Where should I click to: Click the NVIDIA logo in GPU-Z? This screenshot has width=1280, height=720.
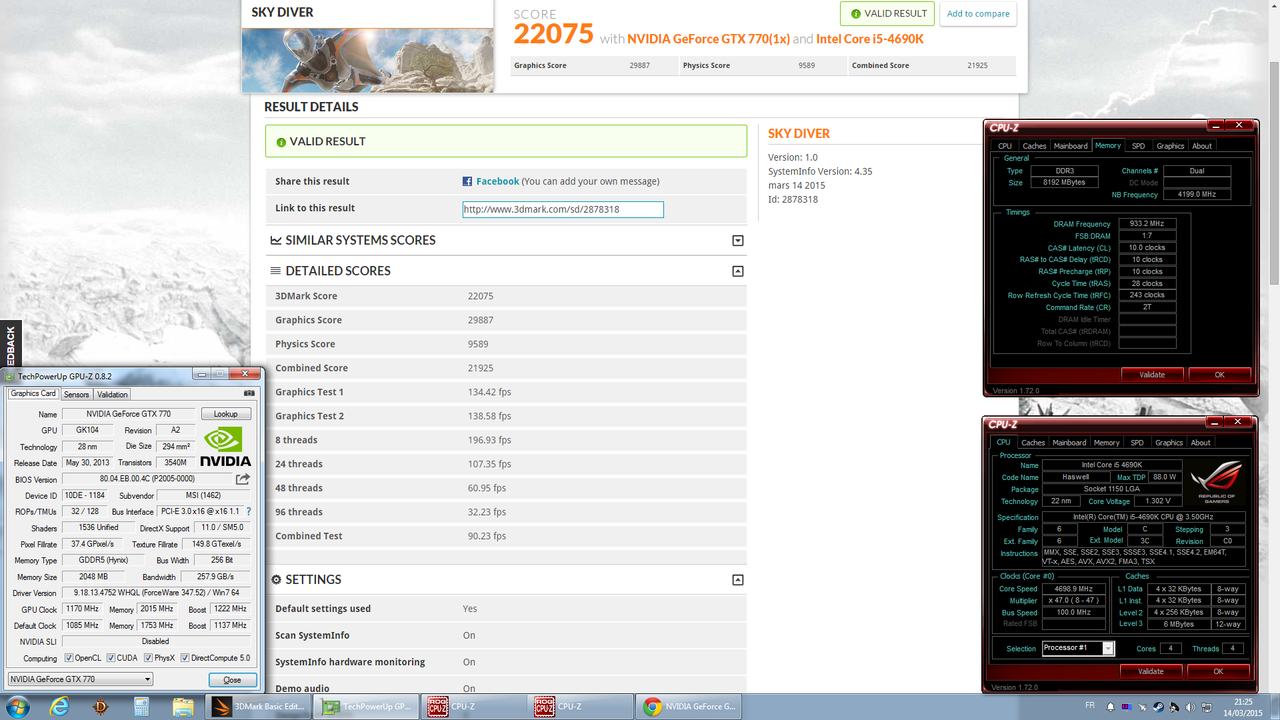pyautogui.click(x=225, y=447)
